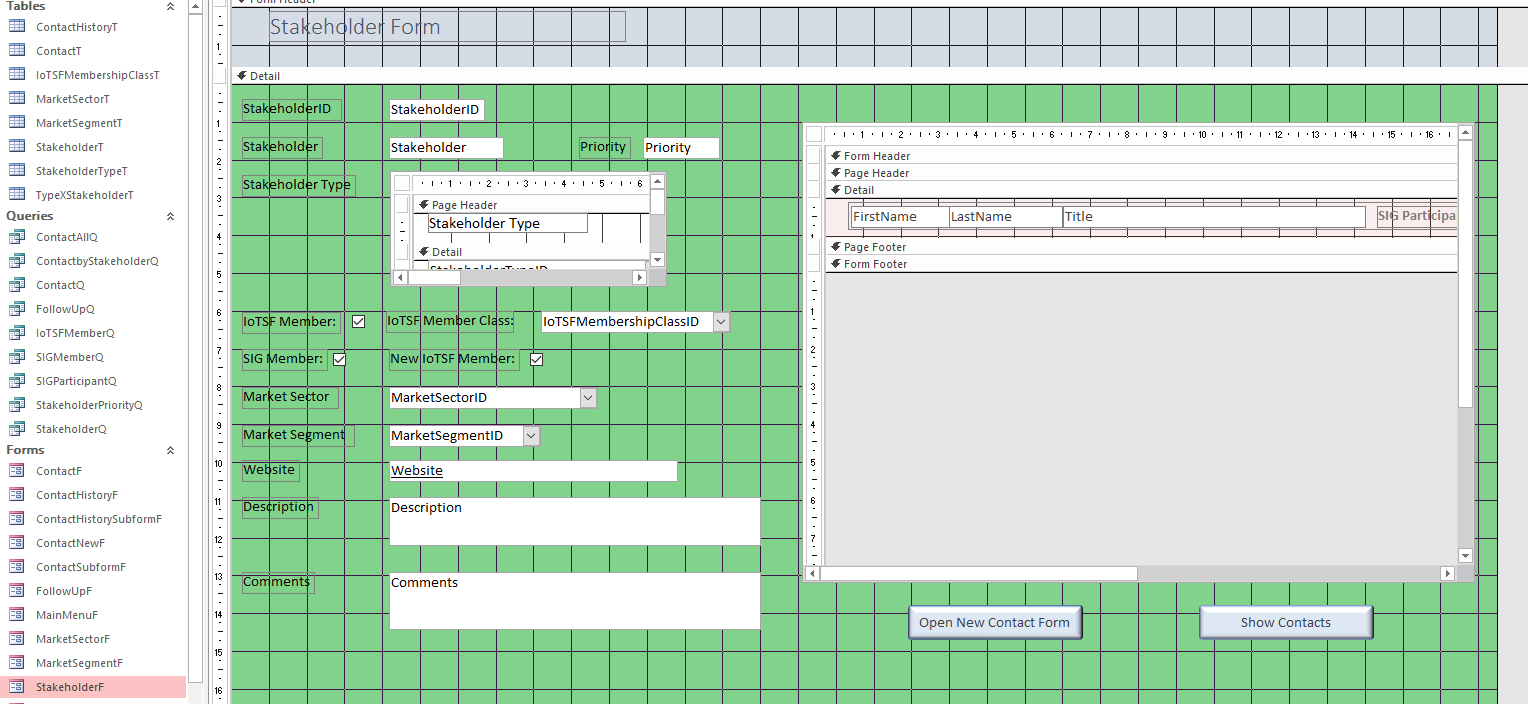Click the ContactAllQ query icon
1528x704 pixels.
click(17, 236)
